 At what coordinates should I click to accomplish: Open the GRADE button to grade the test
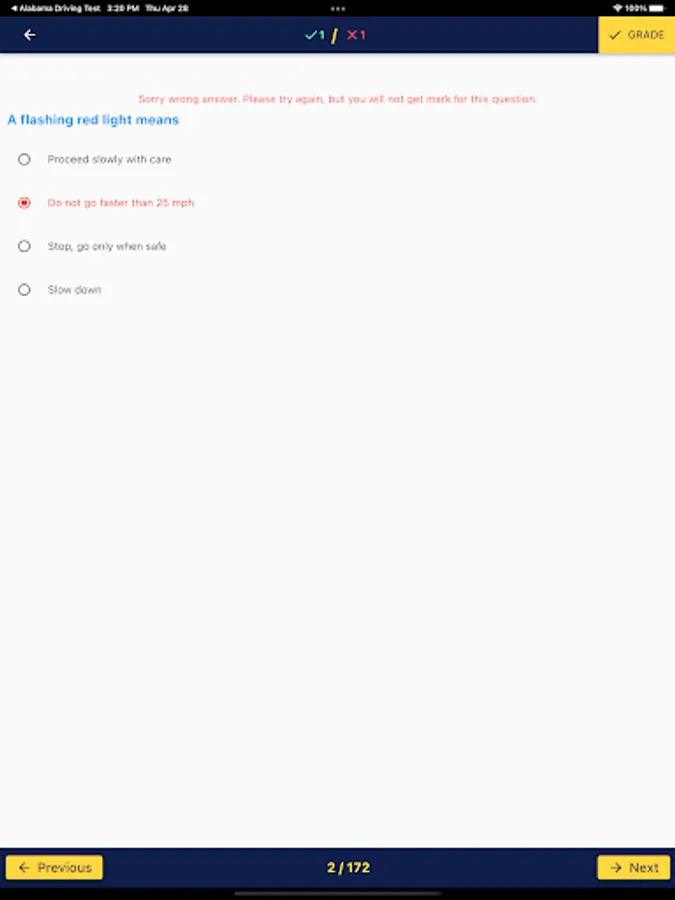pos(637,35)
